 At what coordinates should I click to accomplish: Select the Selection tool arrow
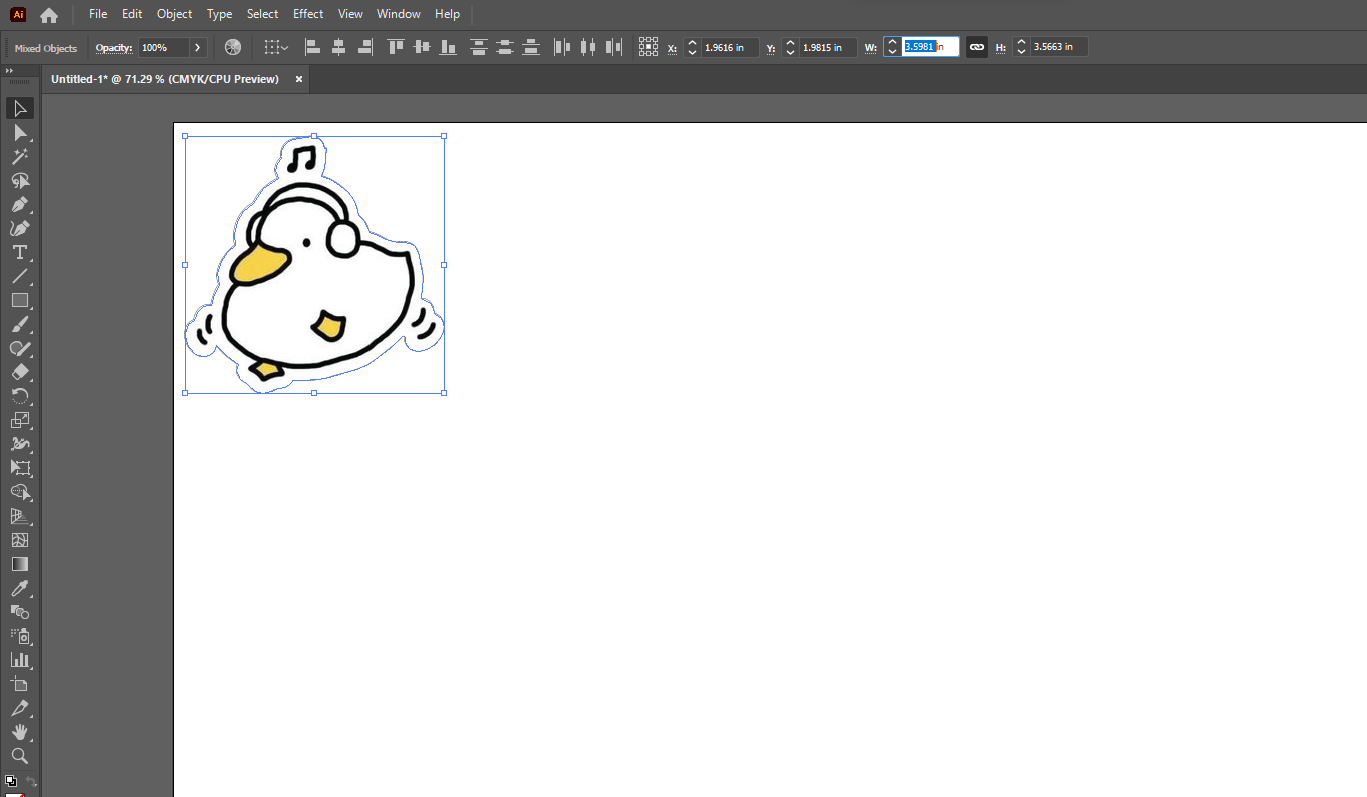pyautogui.click(x=19, y=108)
